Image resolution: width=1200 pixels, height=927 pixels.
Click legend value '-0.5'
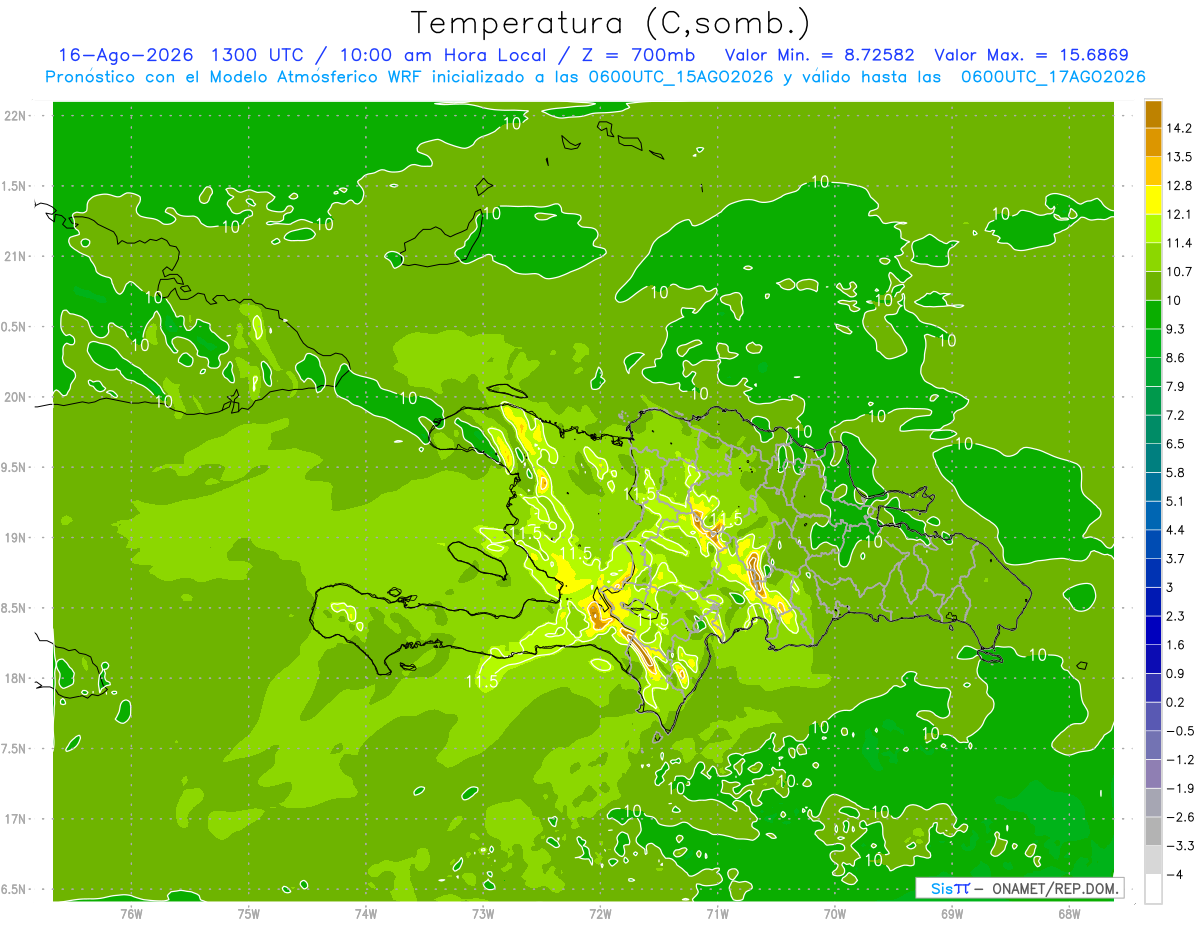(1180, 731)
